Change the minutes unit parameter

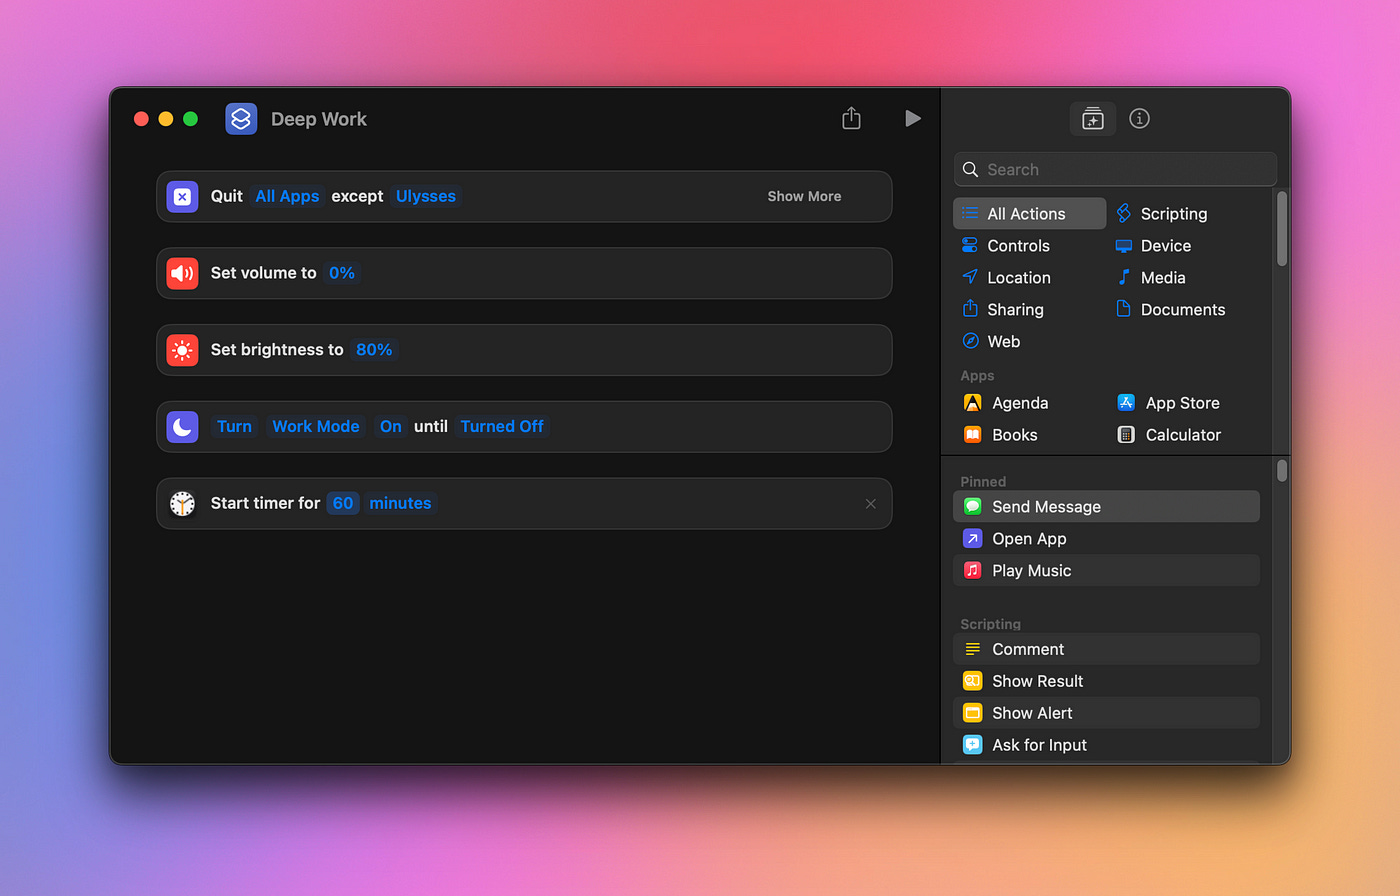click(400, 503)
